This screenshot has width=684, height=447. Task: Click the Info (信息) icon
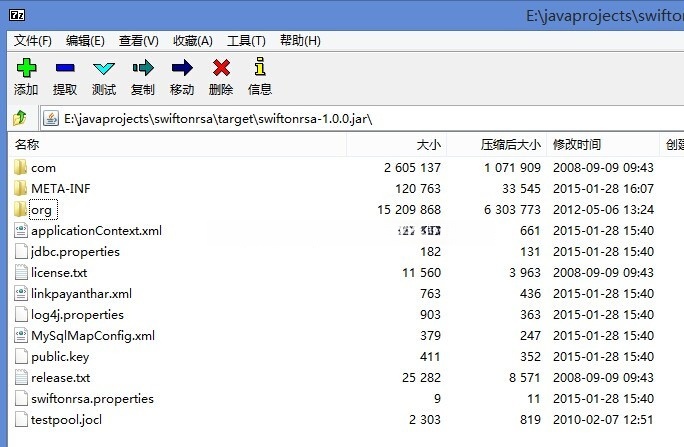260,67
